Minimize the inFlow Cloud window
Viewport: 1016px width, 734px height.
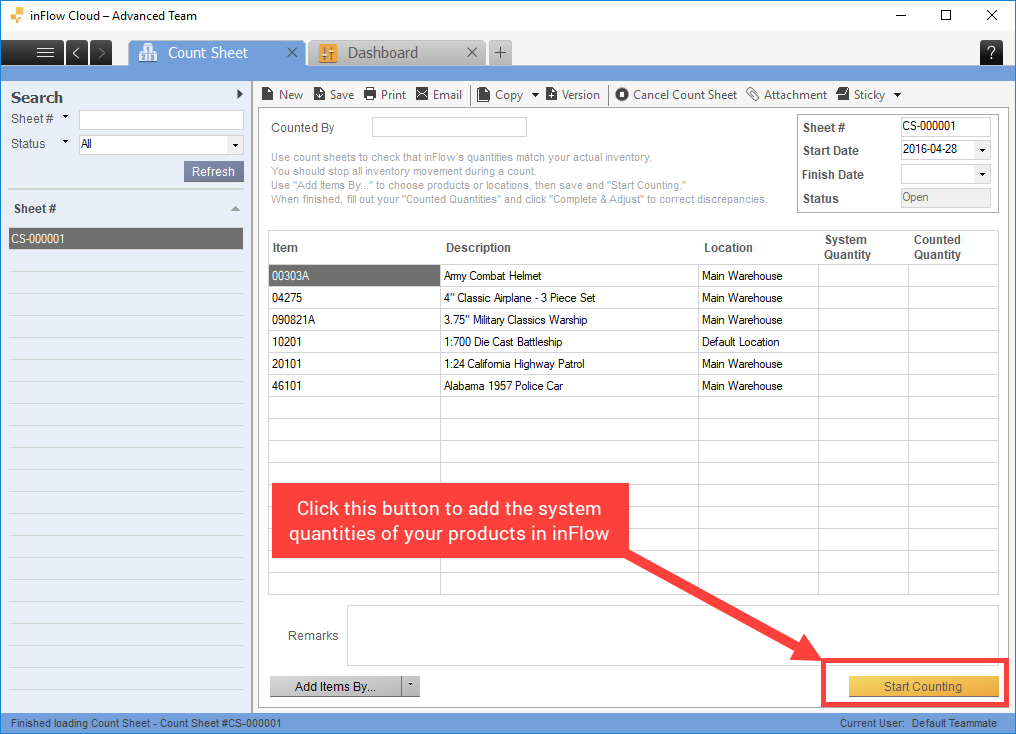(x=901, y=16)
